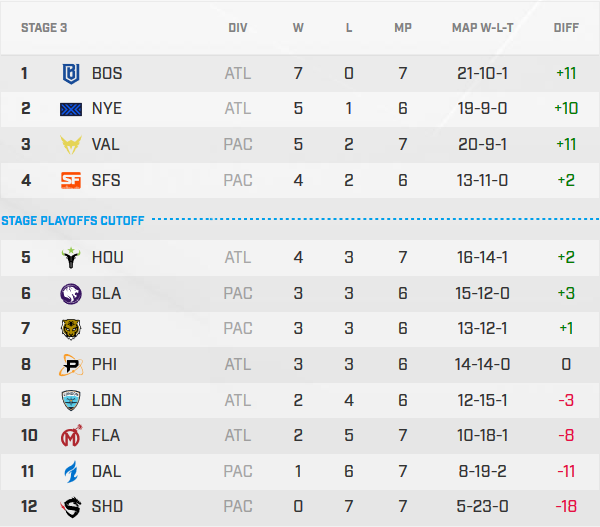Viewport: 600px width, 527px height.
Task: Open the Houston Outlaws logo
Action: [71, 257]
